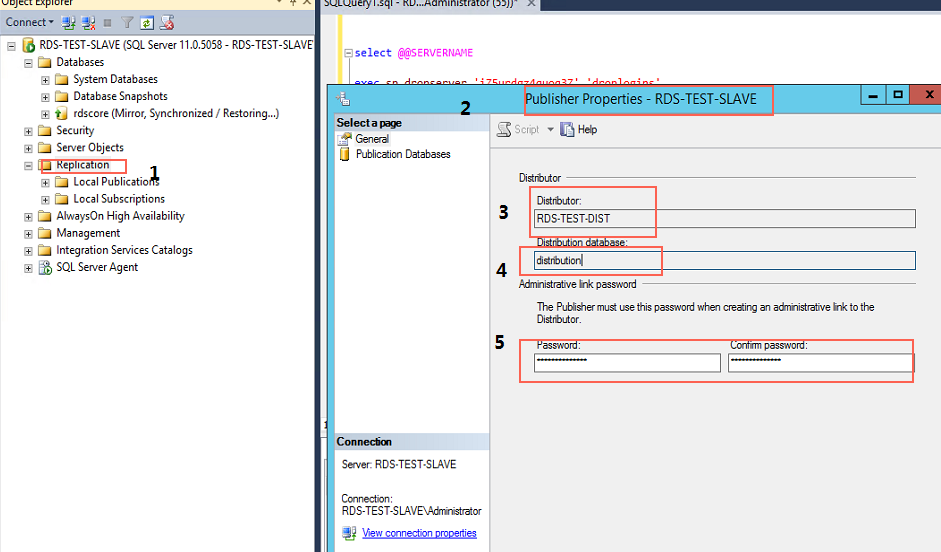The height and width of the screenshot is (552, 941).
Task: Click the Publication Databases page icon
Action: [x=344, y=155]
